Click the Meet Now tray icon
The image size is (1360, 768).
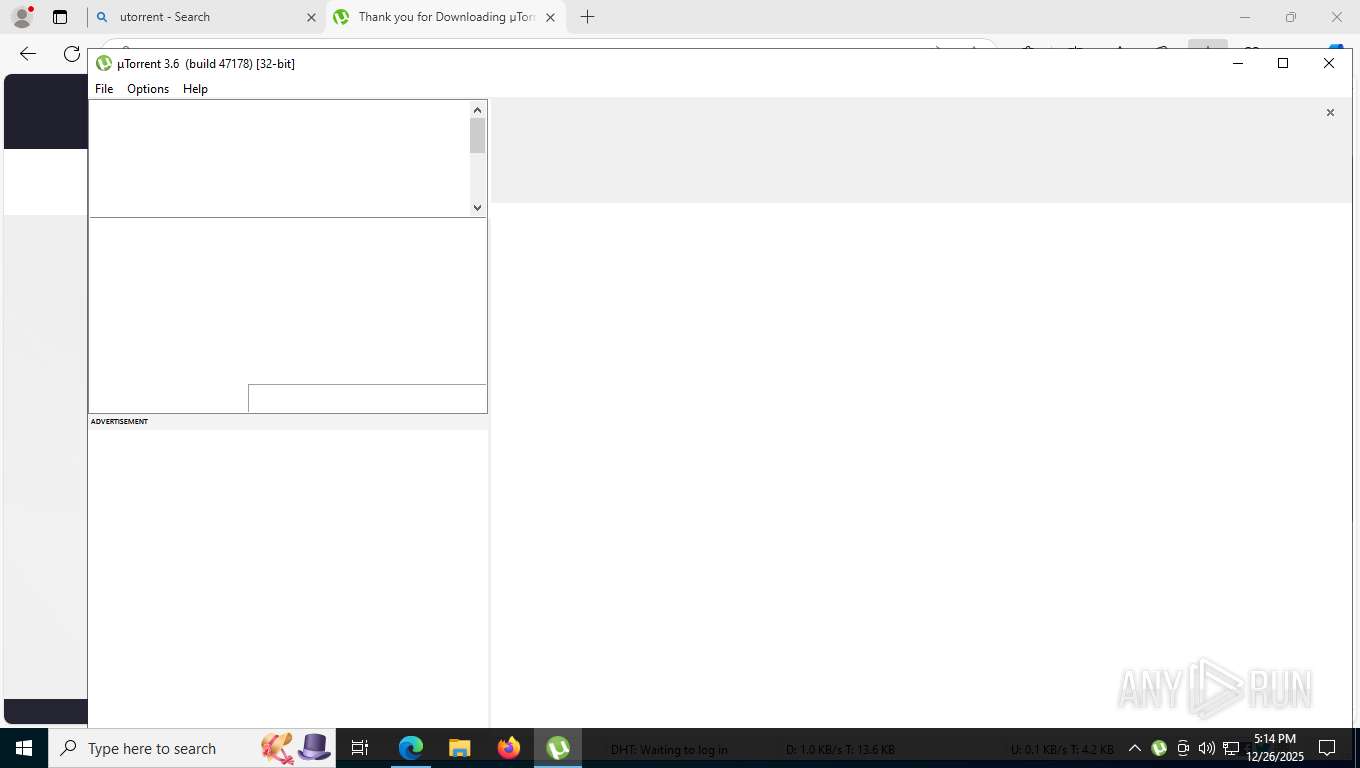1183,748
